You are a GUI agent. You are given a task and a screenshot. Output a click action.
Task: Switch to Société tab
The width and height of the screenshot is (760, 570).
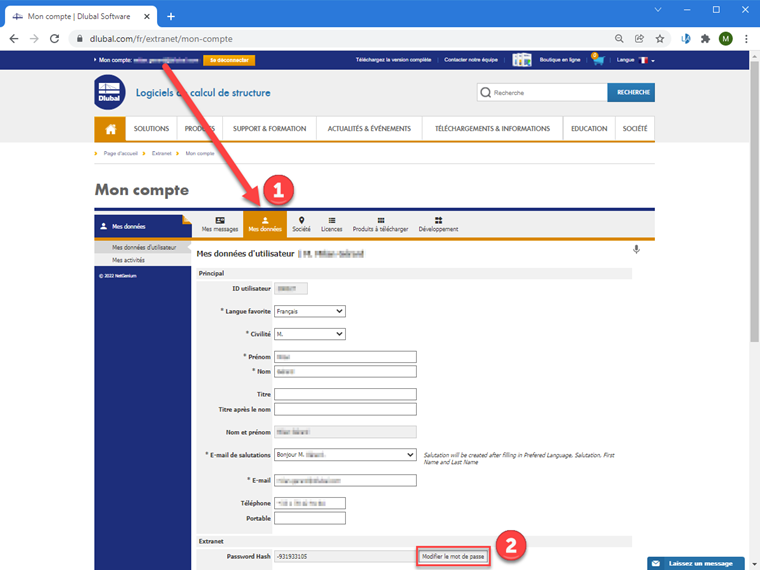pyautogui.click(x=301, y=224)
